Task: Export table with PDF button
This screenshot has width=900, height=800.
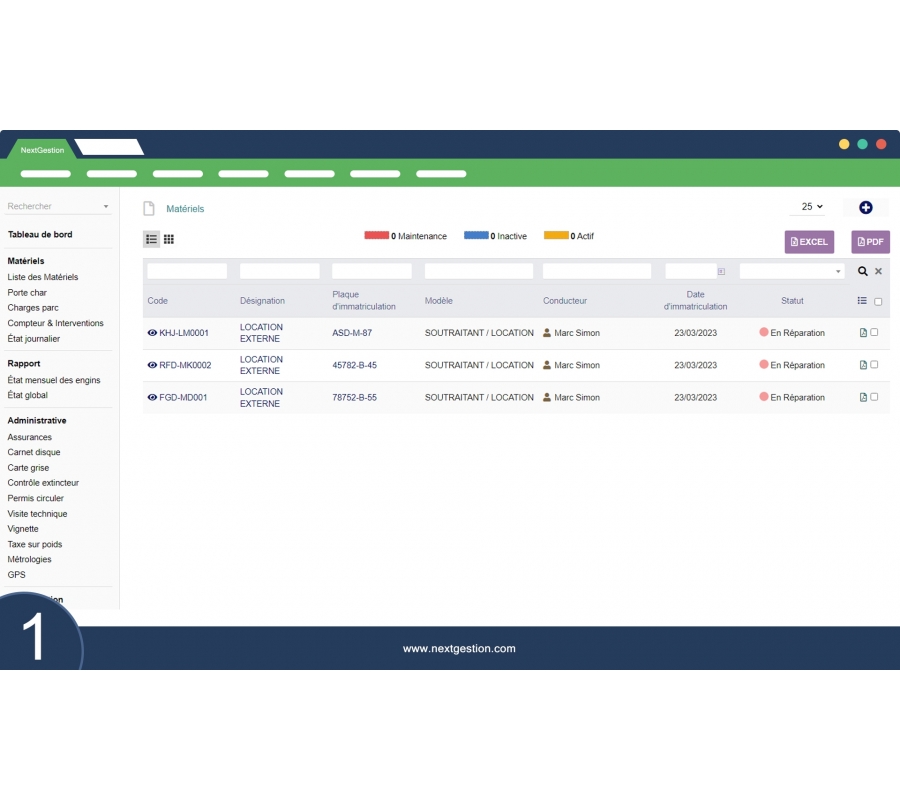Action: coord(870,242)
